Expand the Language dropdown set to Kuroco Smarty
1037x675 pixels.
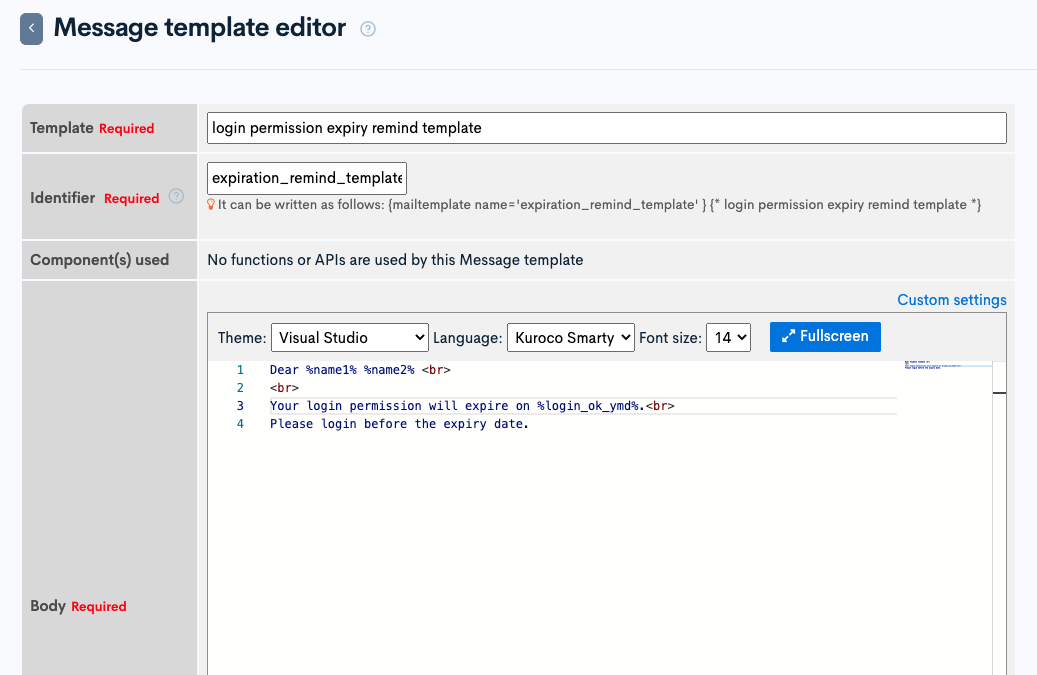[570, 338]
